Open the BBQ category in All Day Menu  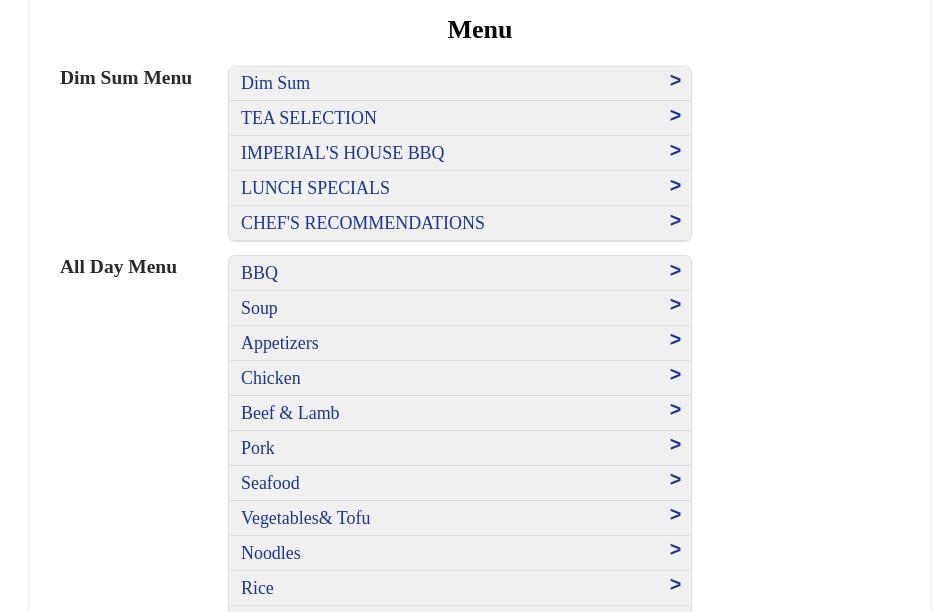pos(259,273)
